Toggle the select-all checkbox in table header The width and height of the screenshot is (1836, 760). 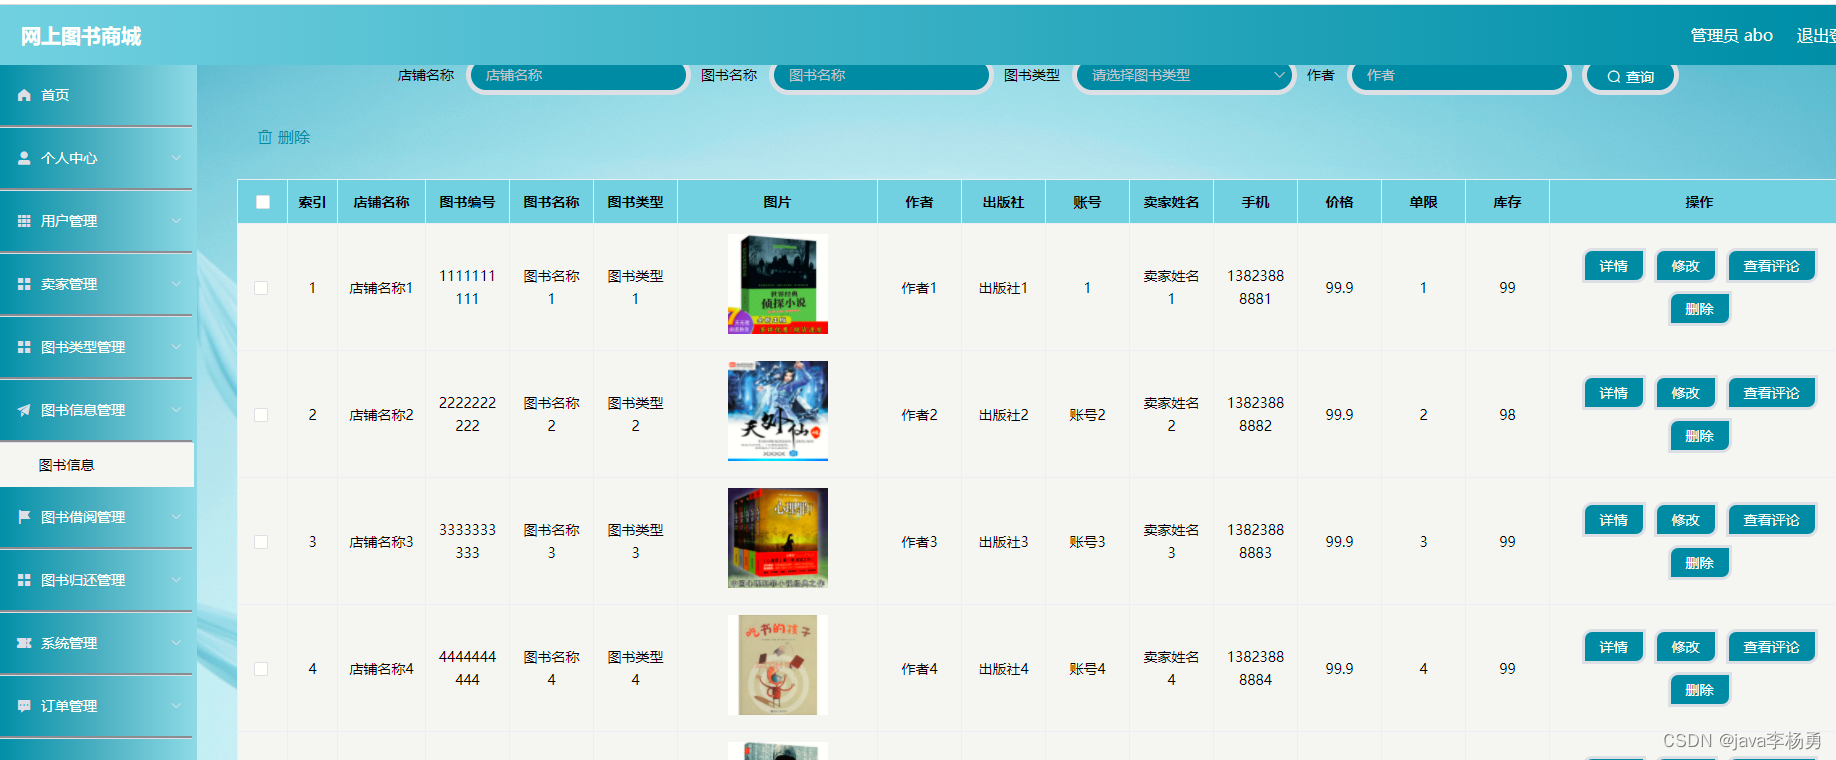[x=263, y=202]
